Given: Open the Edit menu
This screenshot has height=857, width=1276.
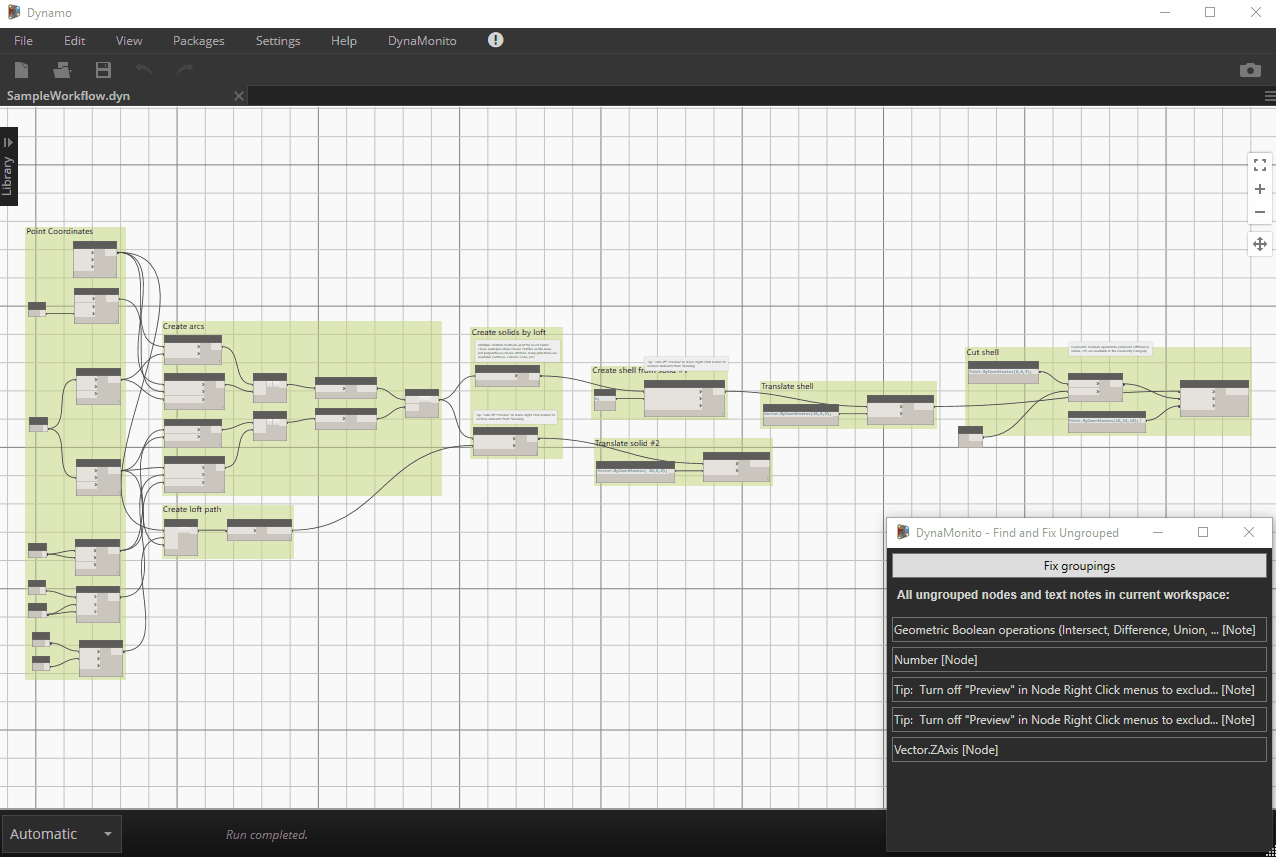Looking at the screenshot, I should click(x=75, y=41).
